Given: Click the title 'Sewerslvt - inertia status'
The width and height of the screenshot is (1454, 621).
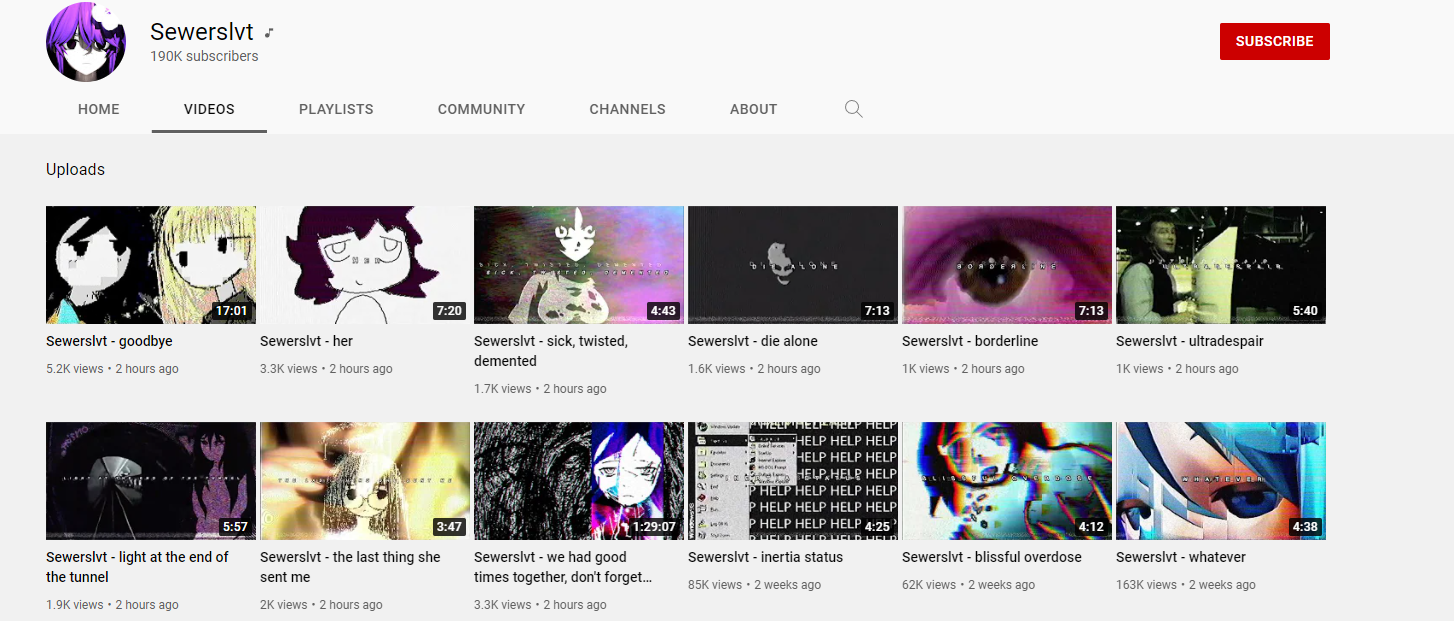Looking at the screenshot, I should [x=765, y=557].
